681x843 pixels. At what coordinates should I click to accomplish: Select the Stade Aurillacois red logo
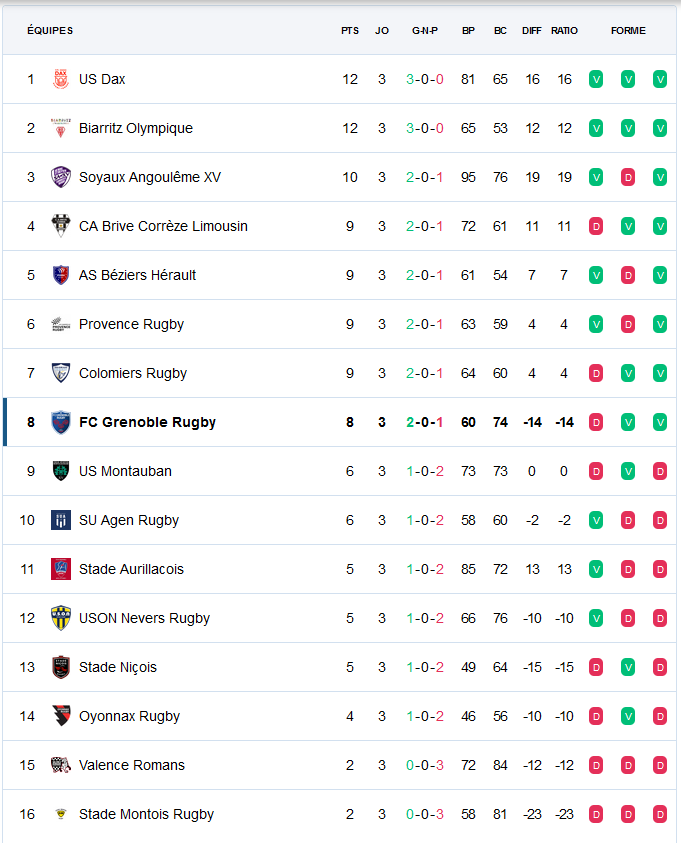point(61,569)
